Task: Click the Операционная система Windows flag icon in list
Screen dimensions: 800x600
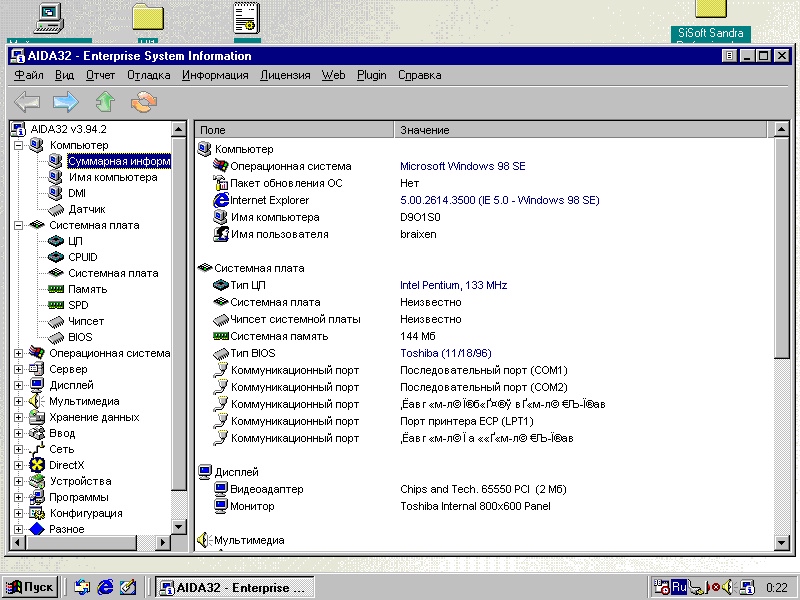Action: click(220, 166)
